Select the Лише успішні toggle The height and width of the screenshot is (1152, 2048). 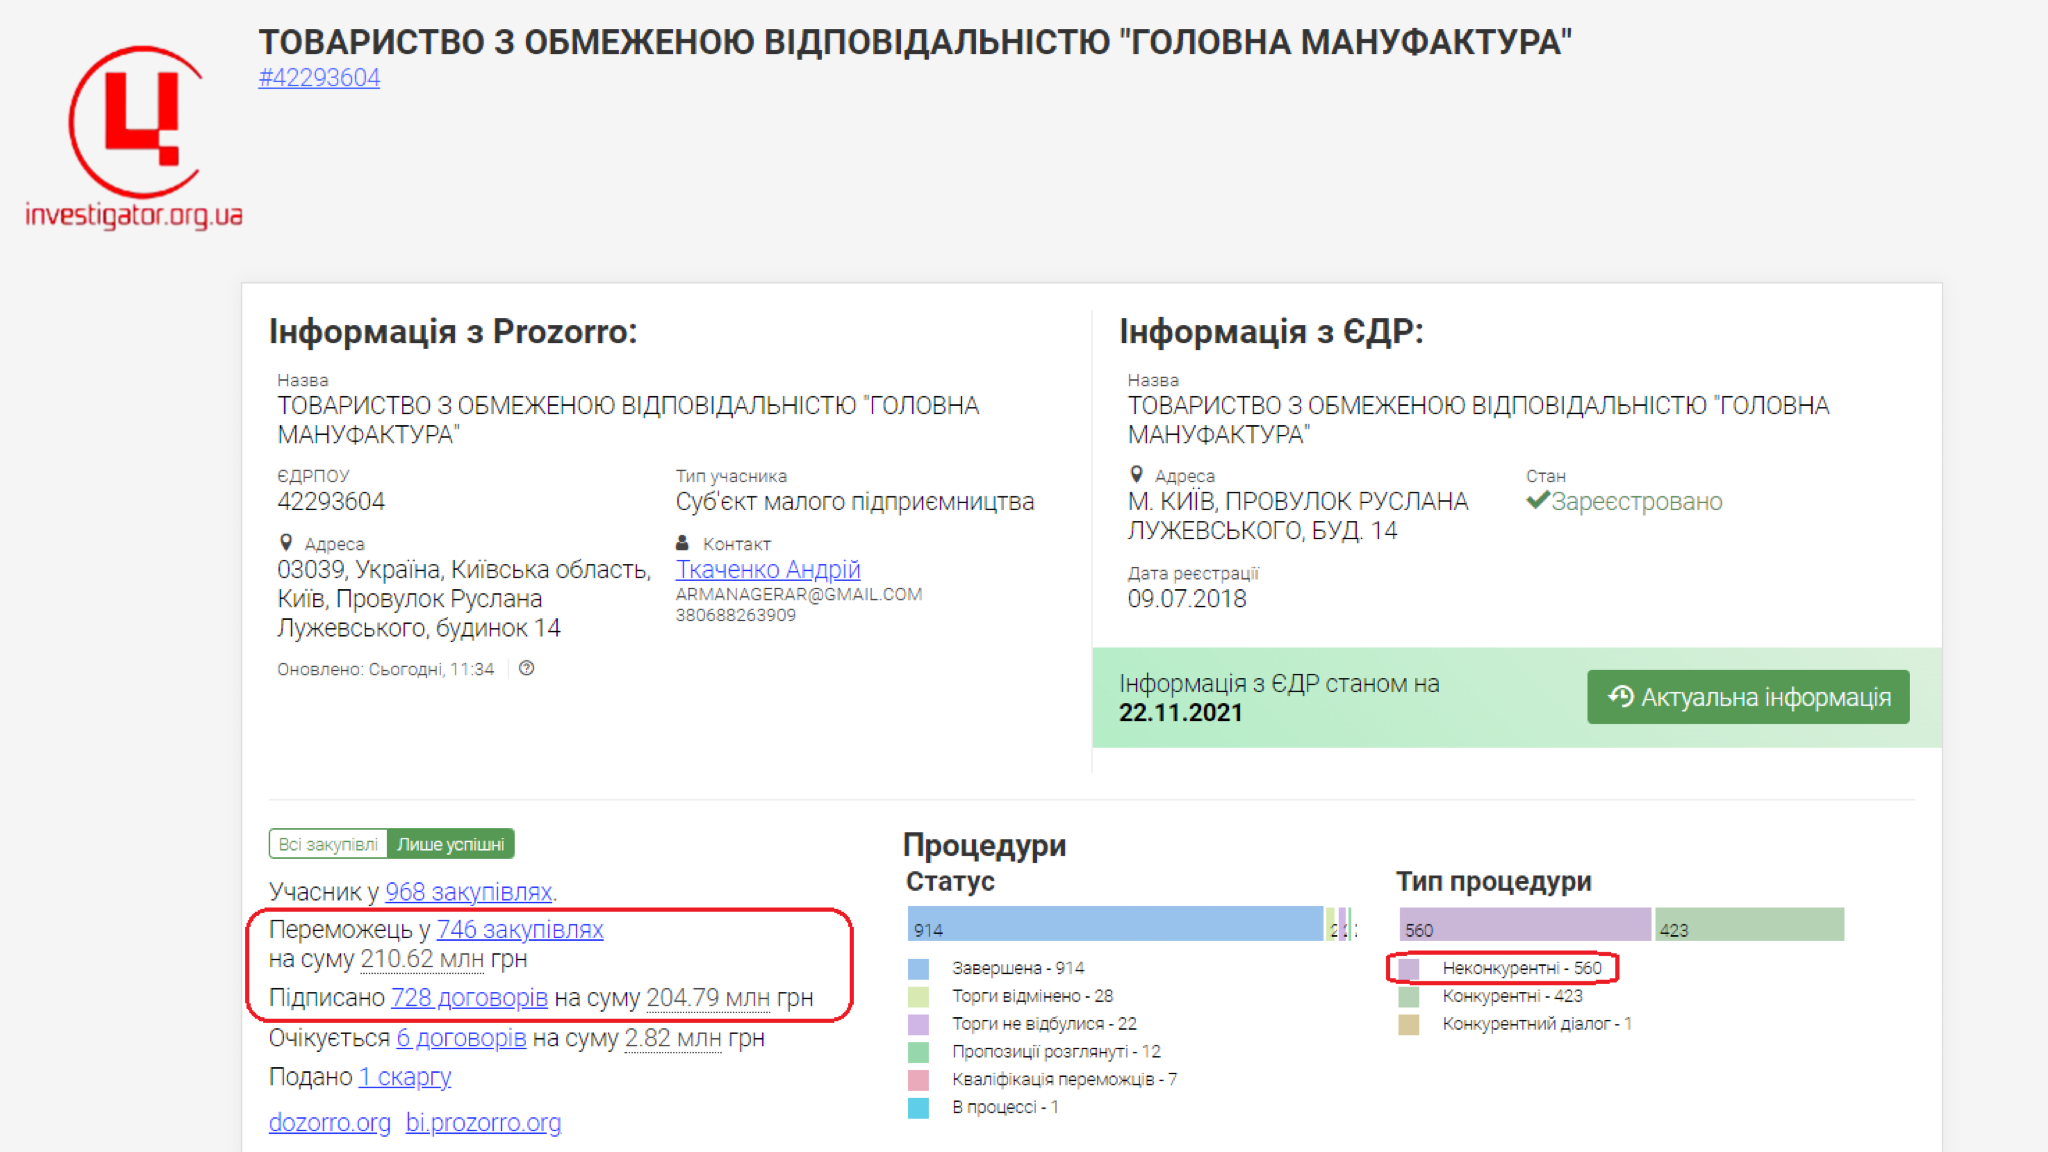(x=450, y=844)
